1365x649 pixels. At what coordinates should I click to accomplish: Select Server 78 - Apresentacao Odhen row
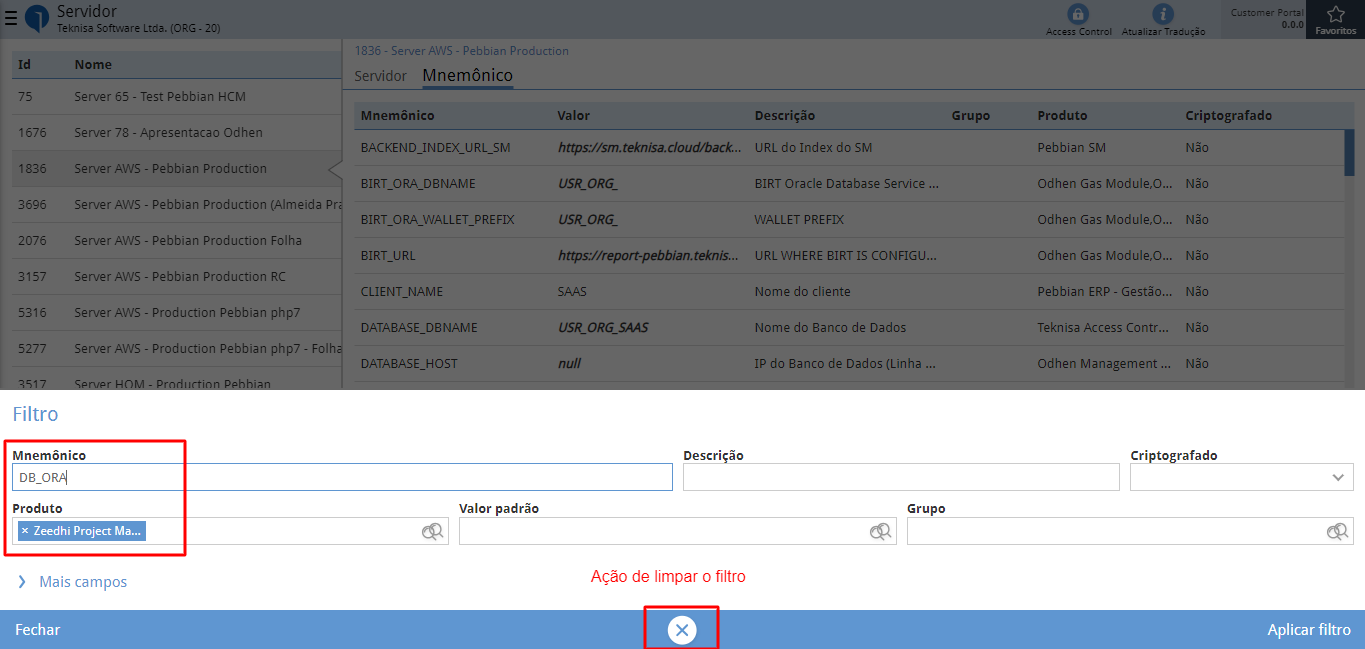click(177, 133)
